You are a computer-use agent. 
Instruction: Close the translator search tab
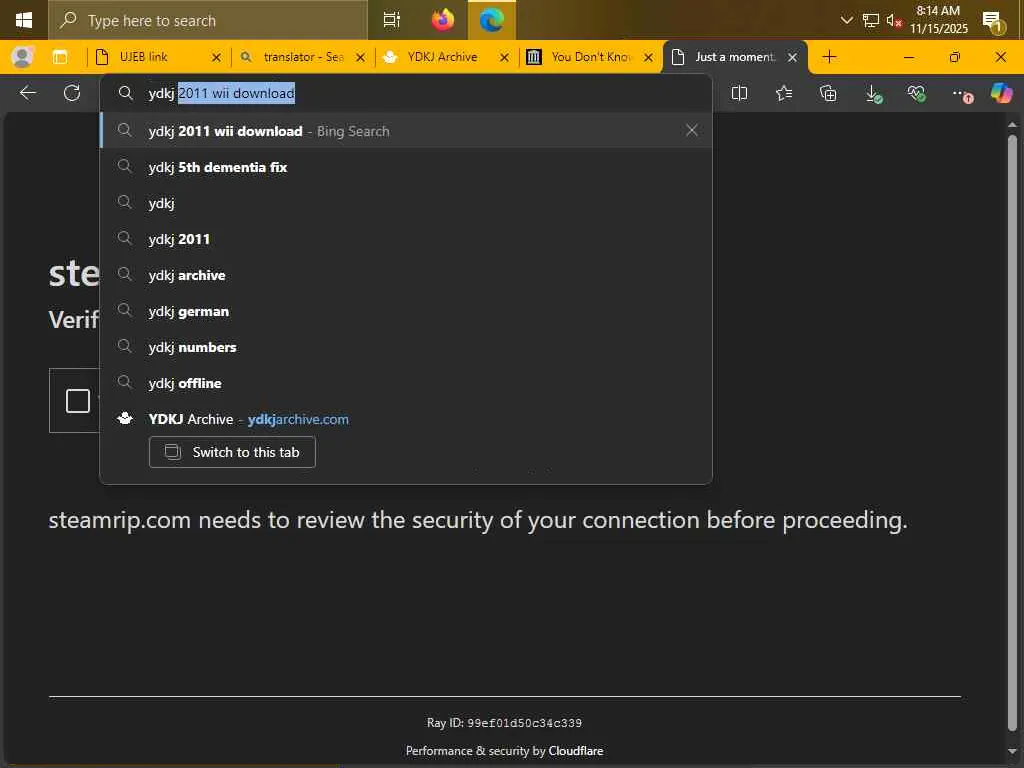coord(360,57)
